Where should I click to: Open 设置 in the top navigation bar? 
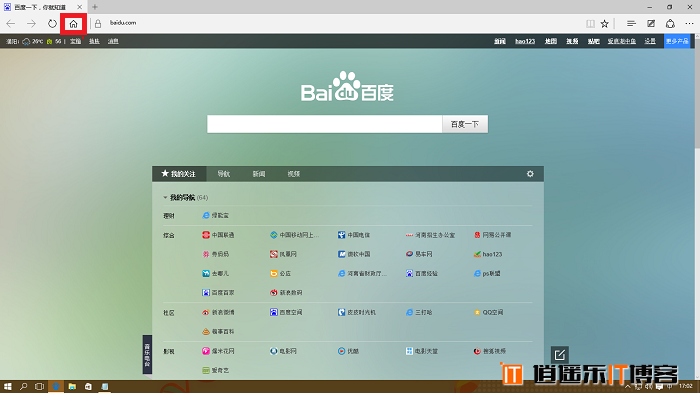650,41
